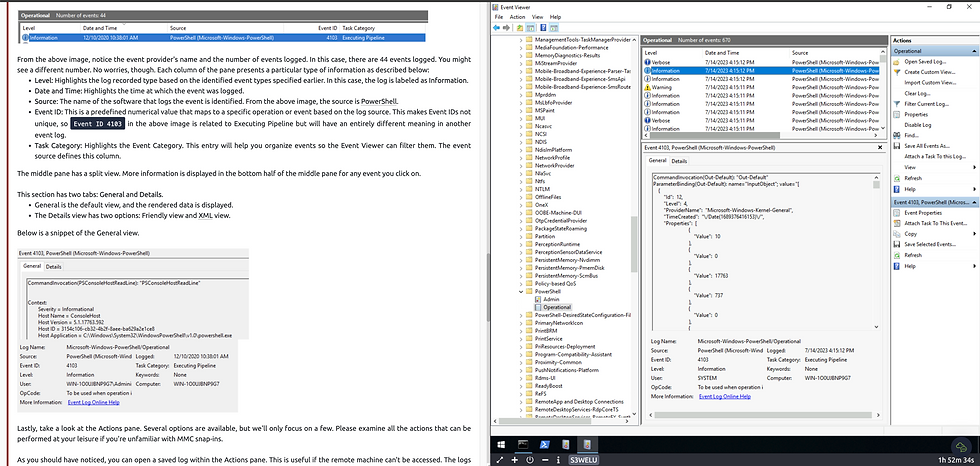Image resolution: width=980 pixels, height=466 pixels.
Task: Open the Action menu
Action: click(x=517, y=17)
